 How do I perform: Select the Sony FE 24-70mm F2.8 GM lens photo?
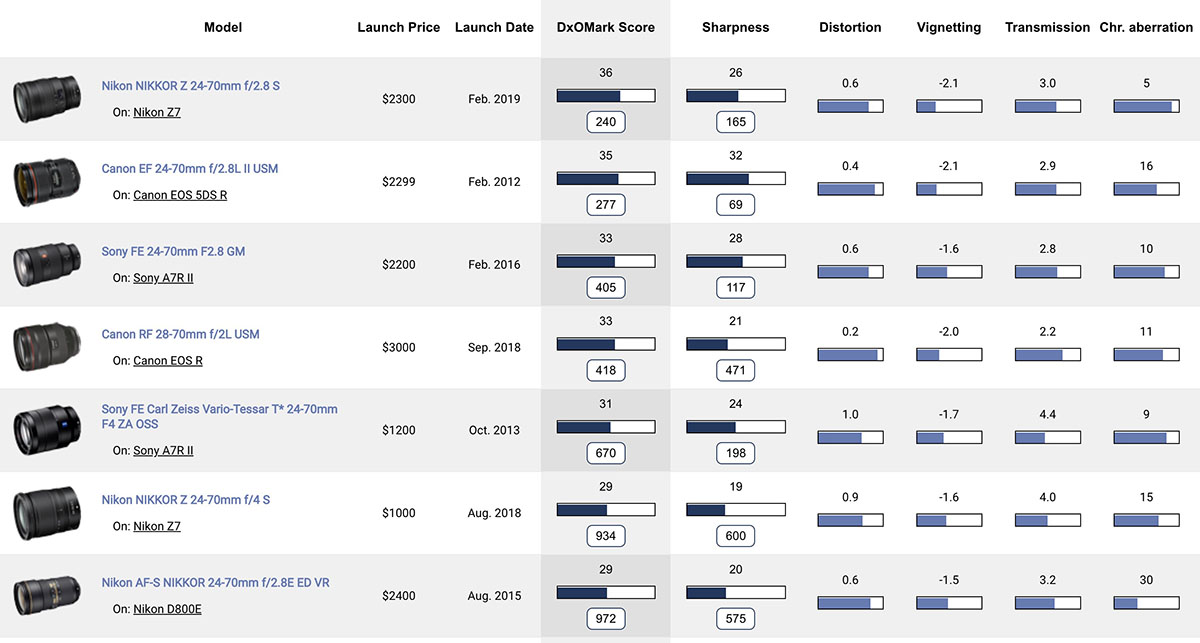pos(46,265)
